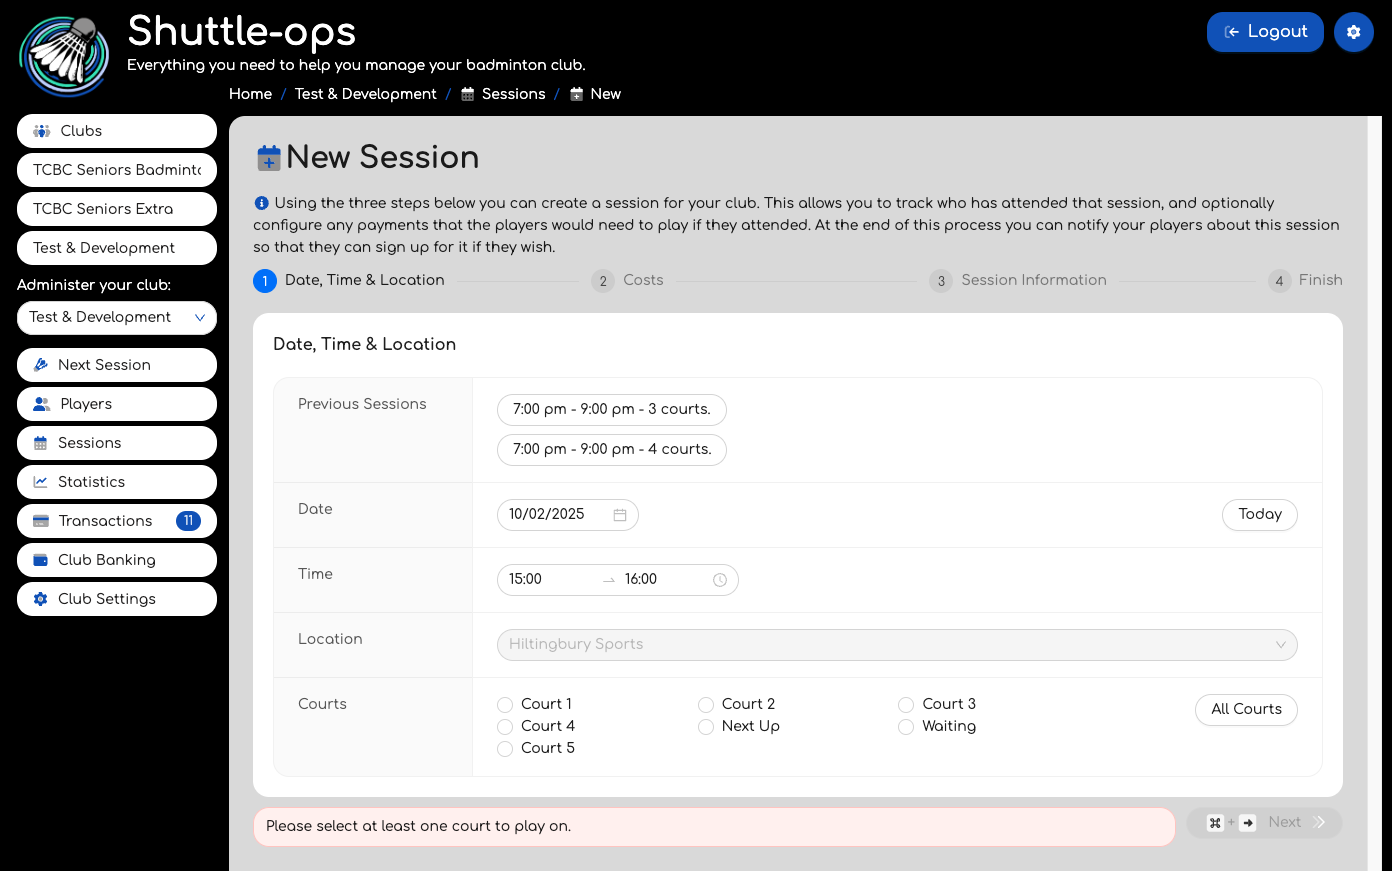Click the Today button
This screenshot has height=871, width=1392.
click(x=1259, y=514)
